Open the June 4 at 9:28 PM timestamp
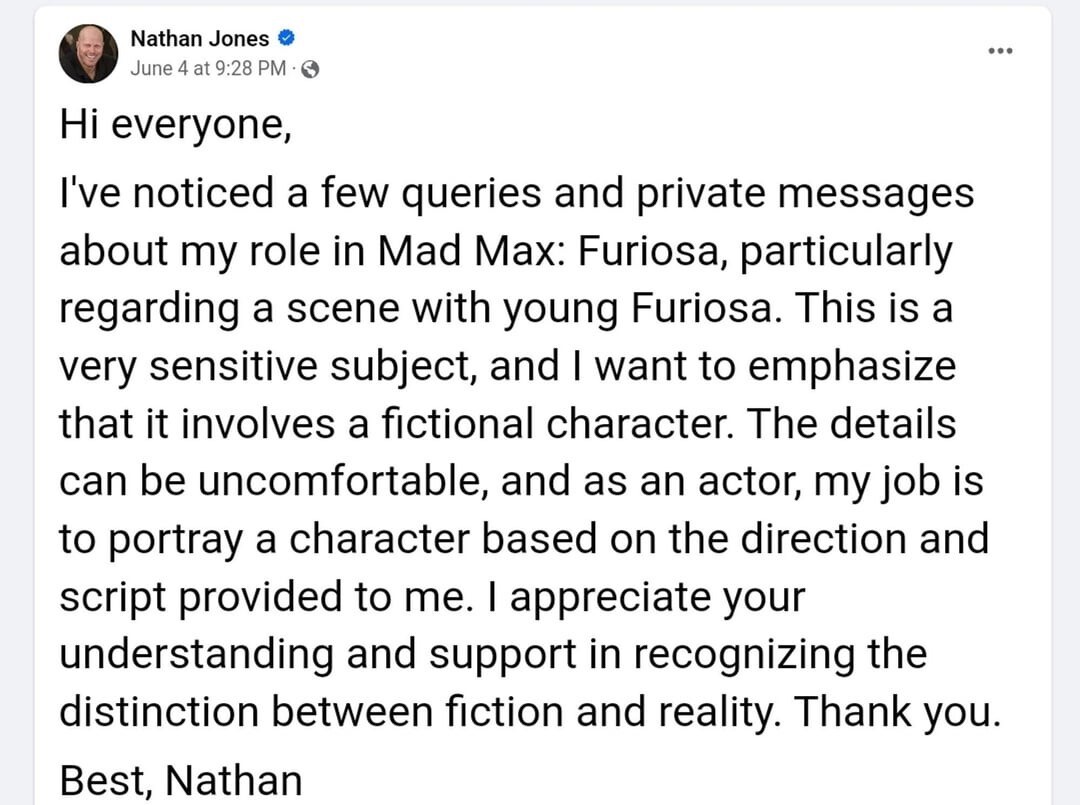Image resolution: width=1080 pixels, height=805 pixels. (x=208, y=68)
